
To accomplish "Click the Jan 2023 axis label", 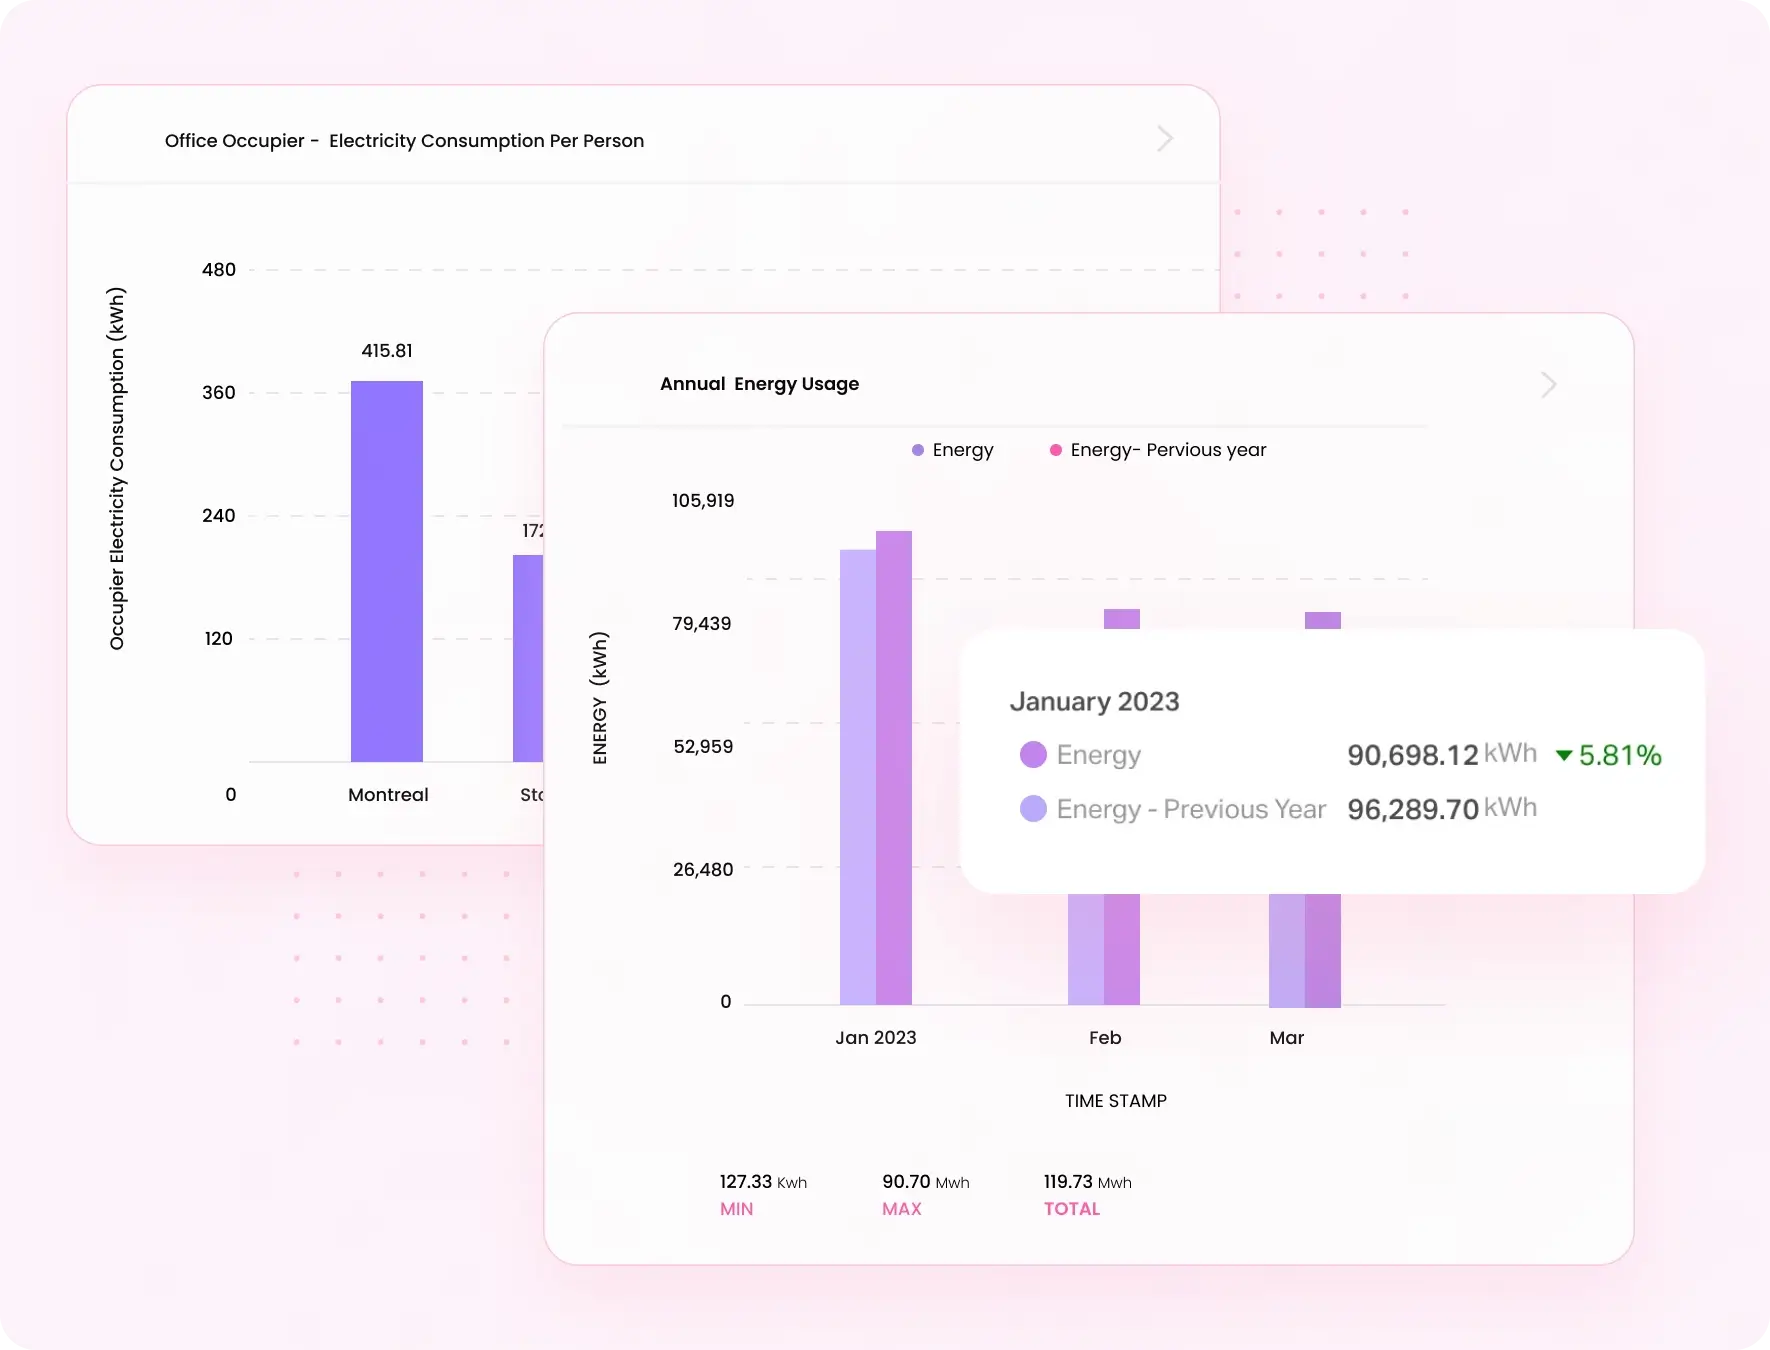I will click(875, 1038).
